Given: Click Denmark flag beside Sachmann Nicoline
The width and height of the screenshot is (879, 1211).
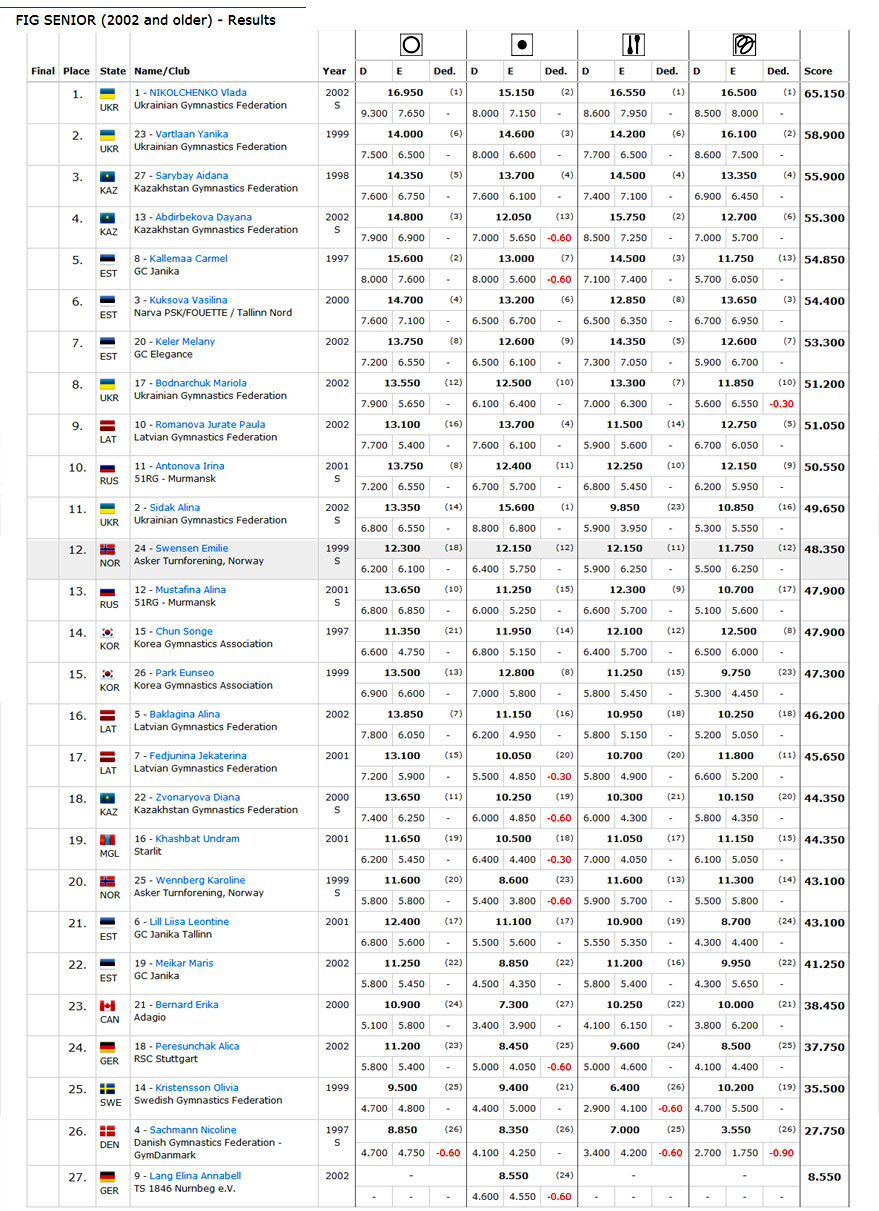Looking at the screenshot, I should 107,1130.
